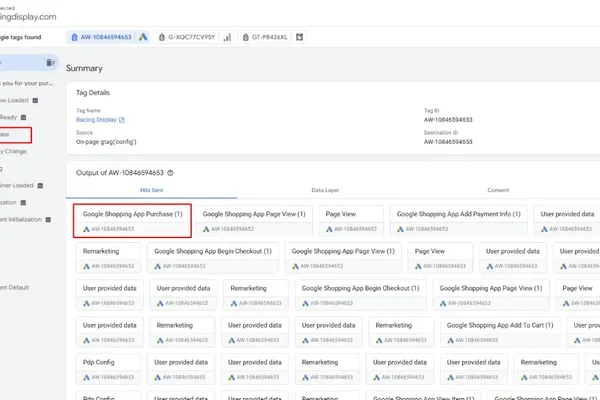
Task: Click the clear-messages trash icon in sidebar
Action: (x=51, y=62)
